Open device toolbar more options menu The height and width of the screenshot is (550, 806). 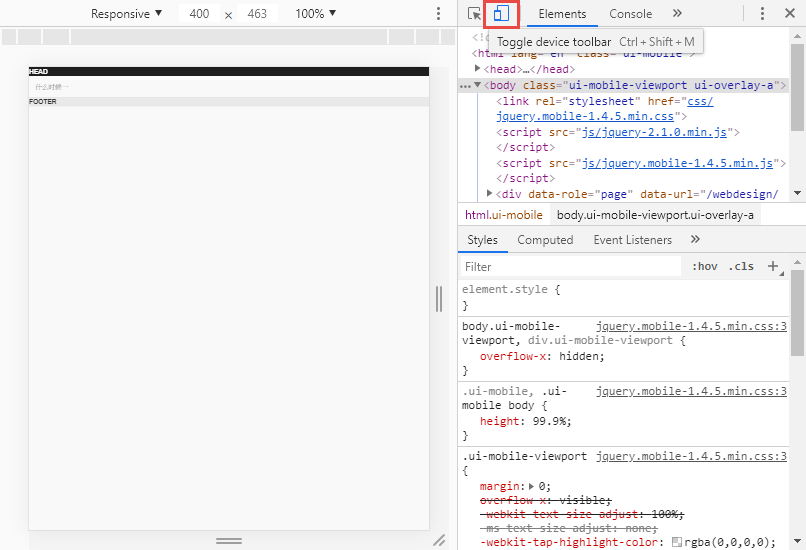tap(438, 14)
